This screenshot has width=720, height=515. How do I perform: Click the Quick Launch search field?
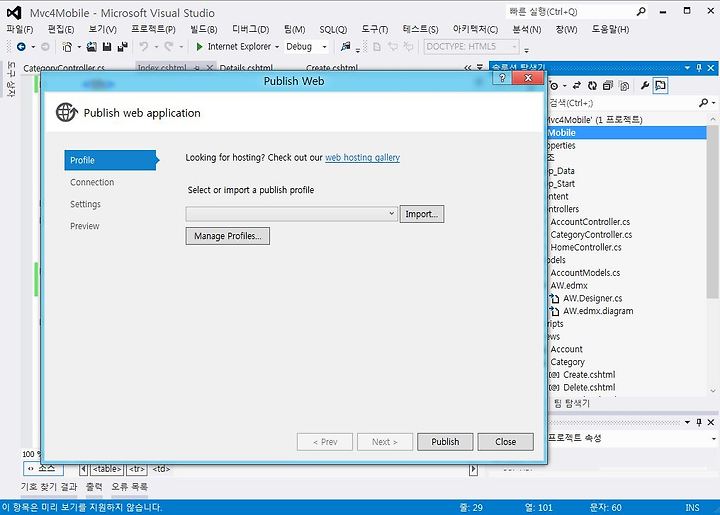coord(571,11)
